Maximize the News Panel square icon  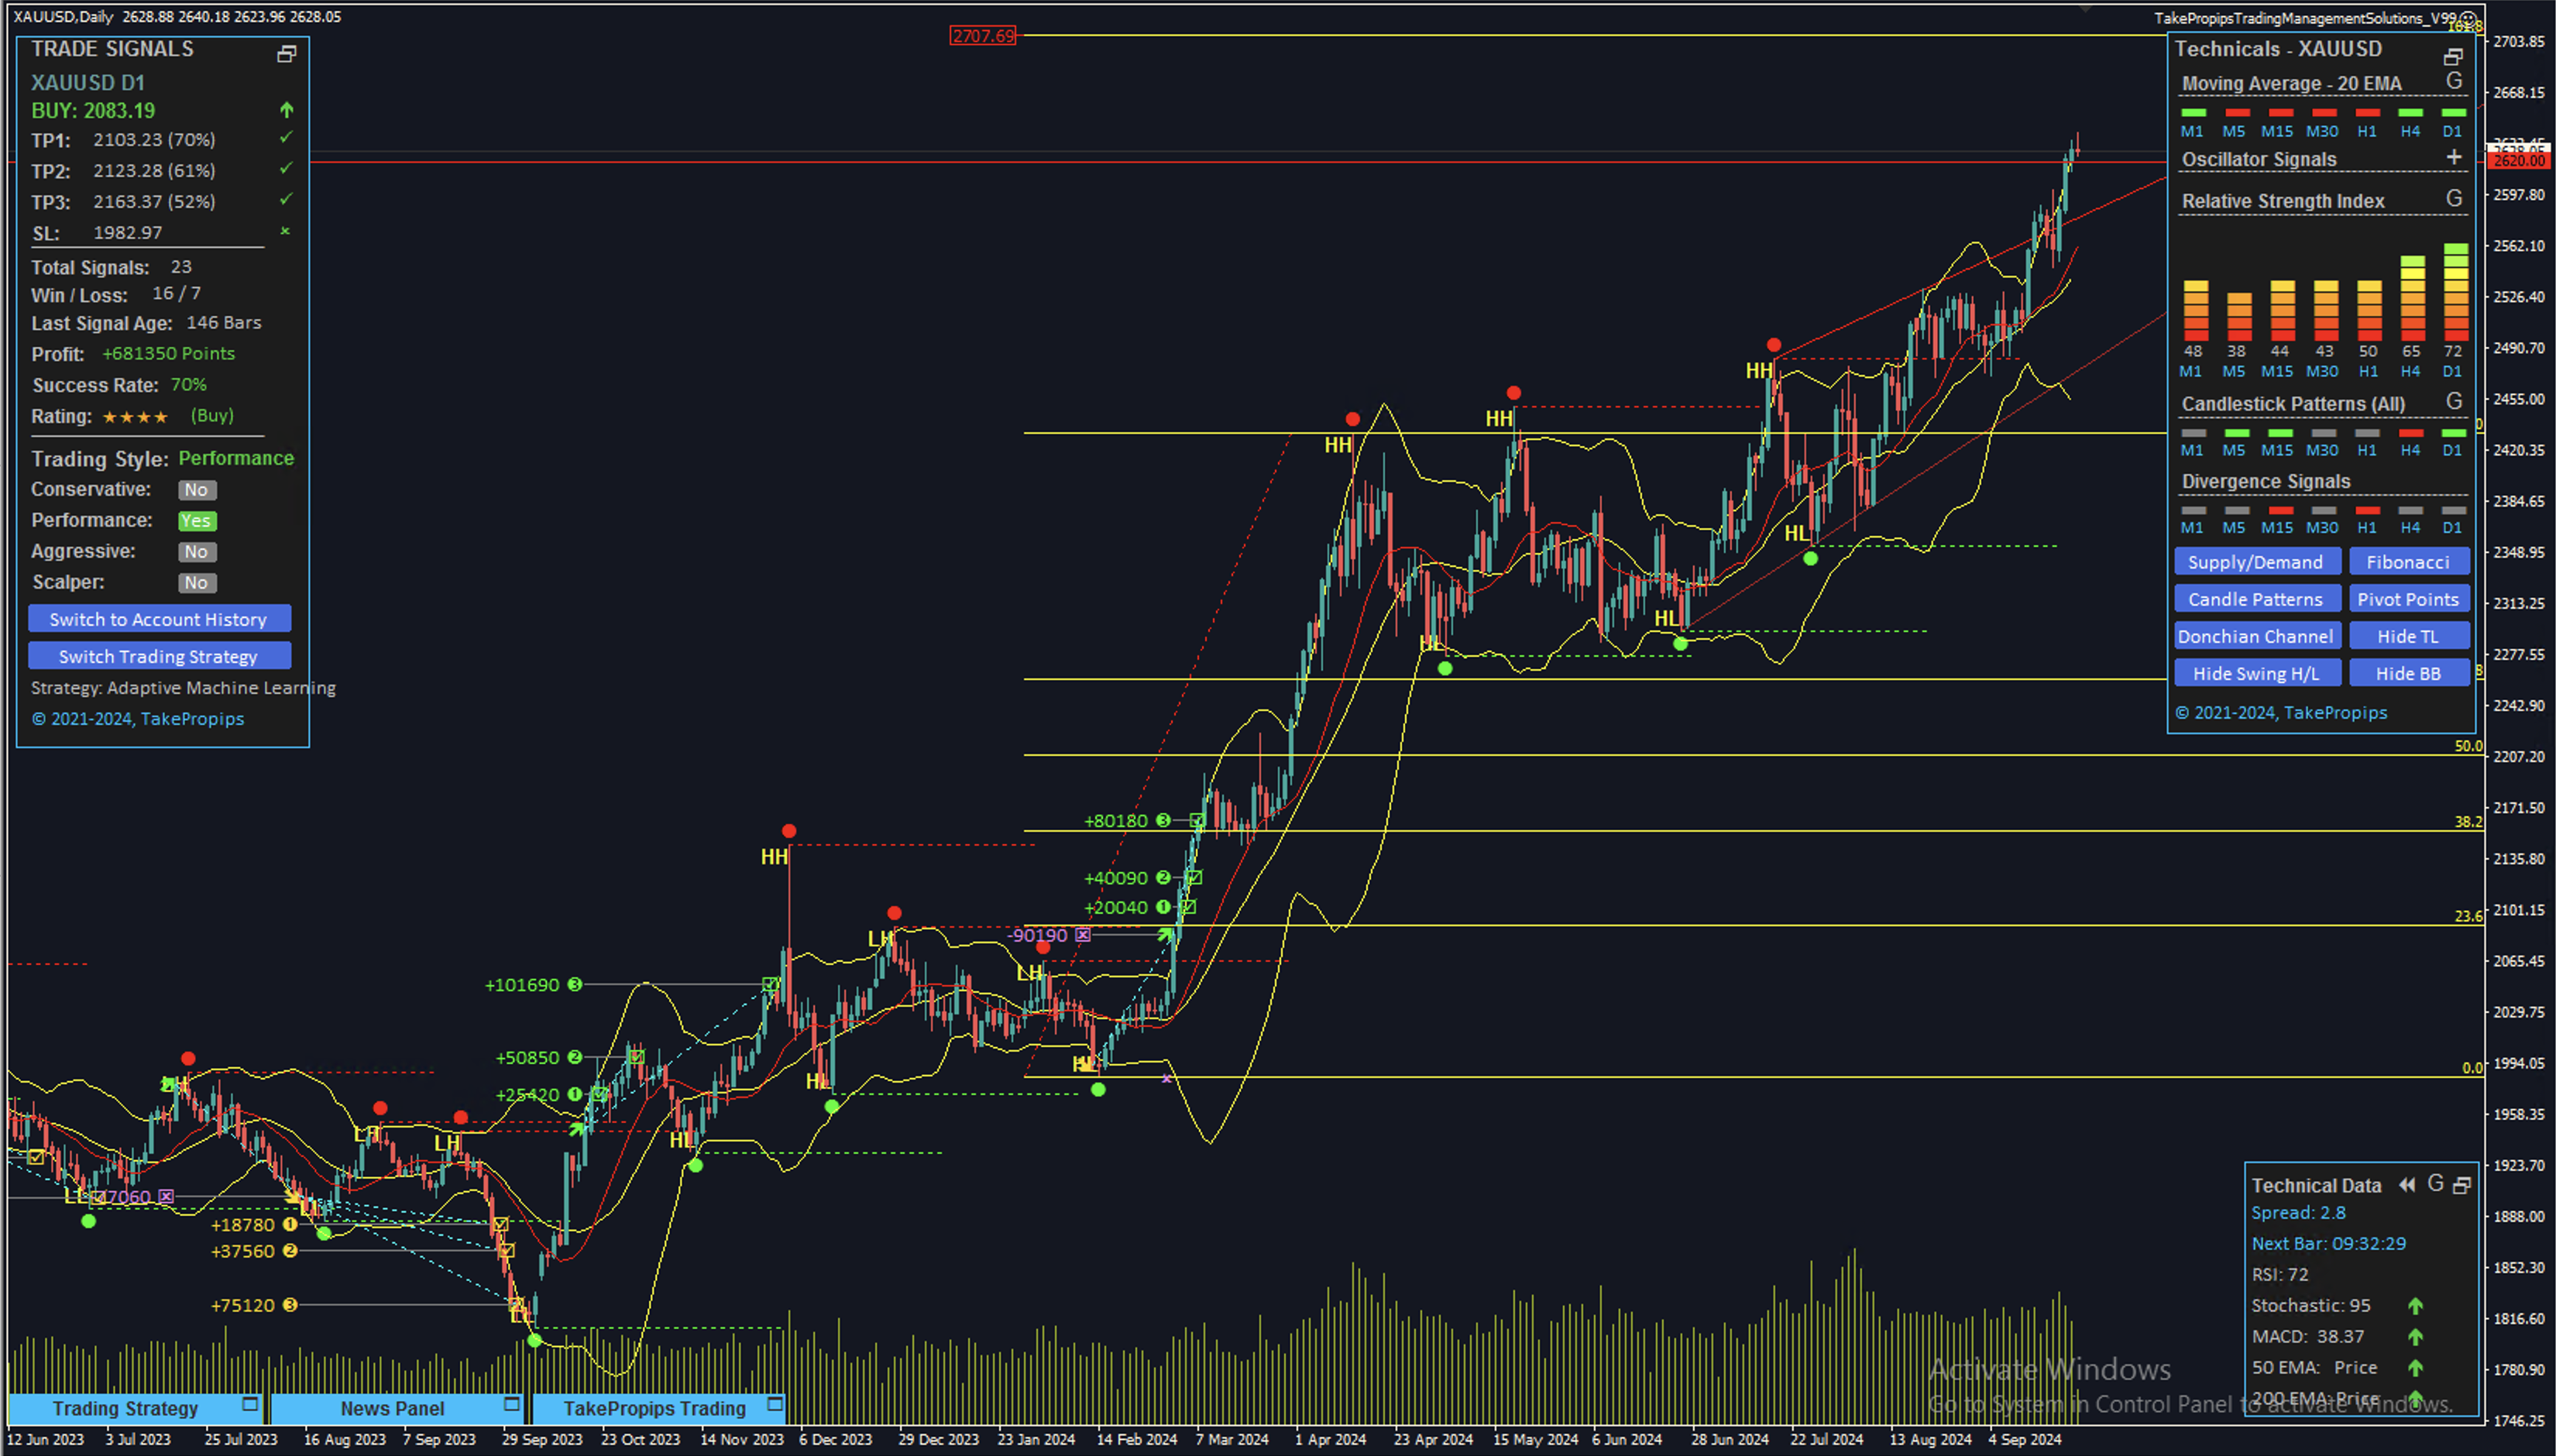tap(512, 1405)
